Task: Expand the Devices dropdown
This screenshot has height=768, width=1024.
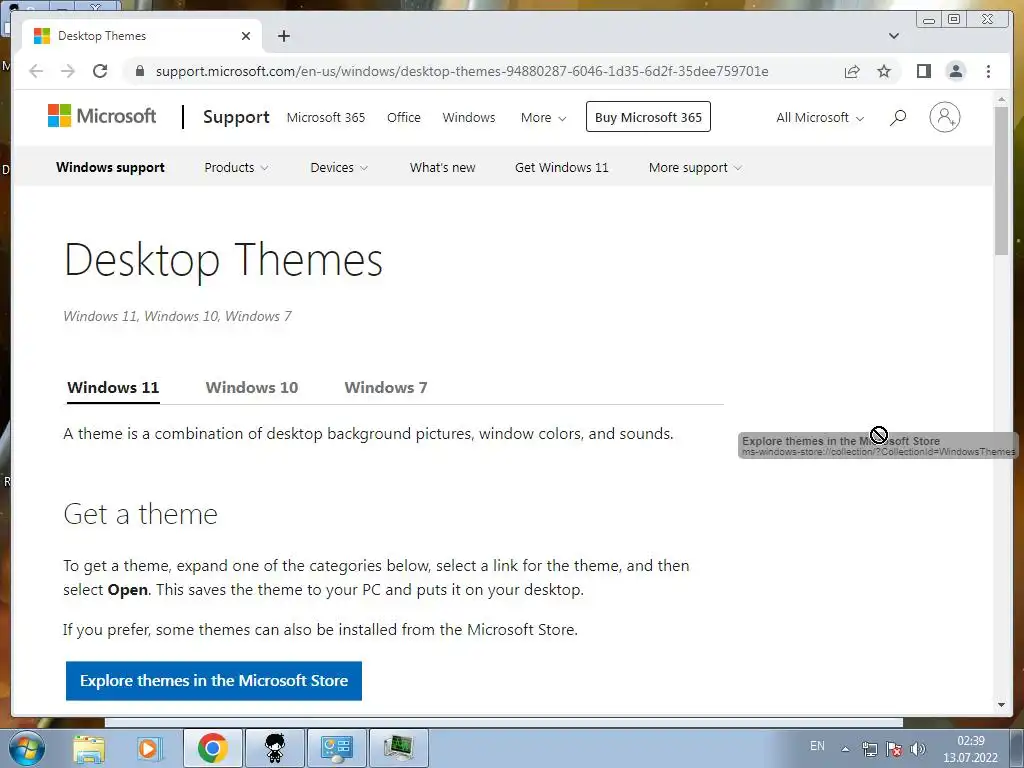Action: (339, 167)
